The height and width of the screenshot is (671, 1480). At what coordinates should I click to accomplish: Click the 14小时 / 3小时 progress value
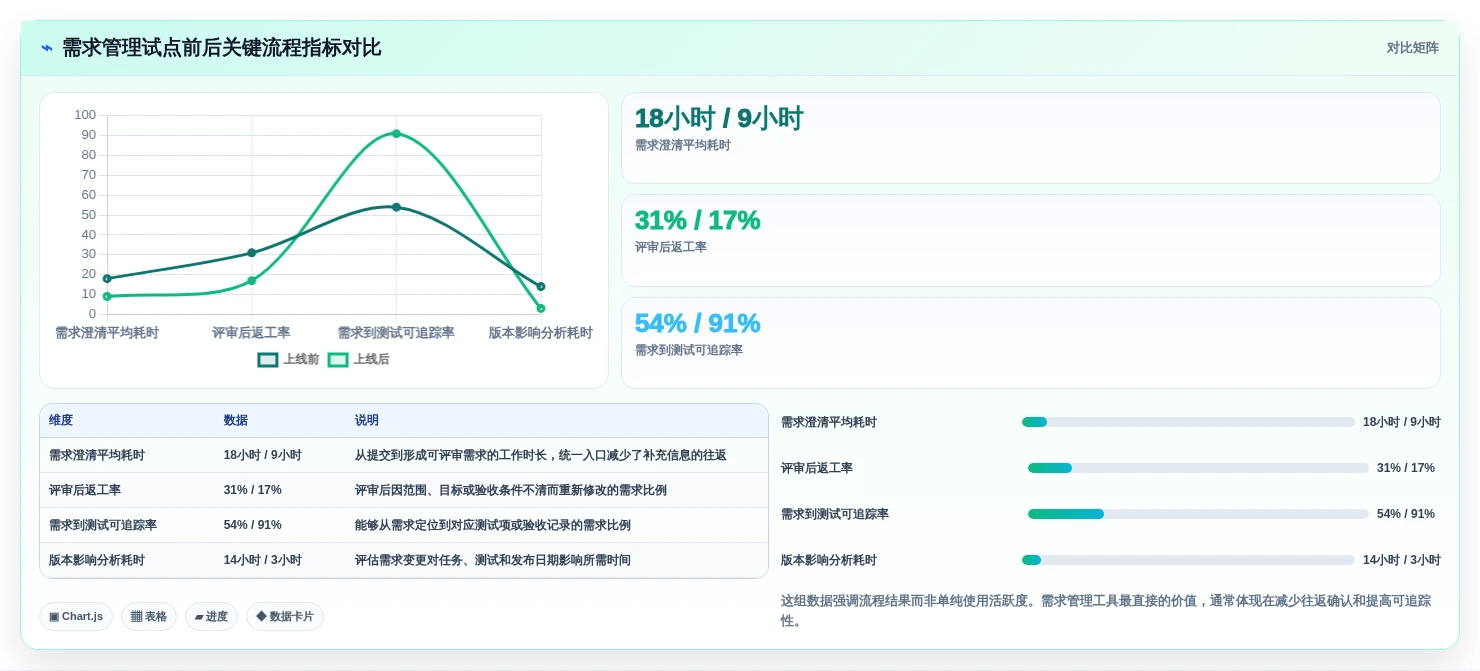click(1402, 560)
